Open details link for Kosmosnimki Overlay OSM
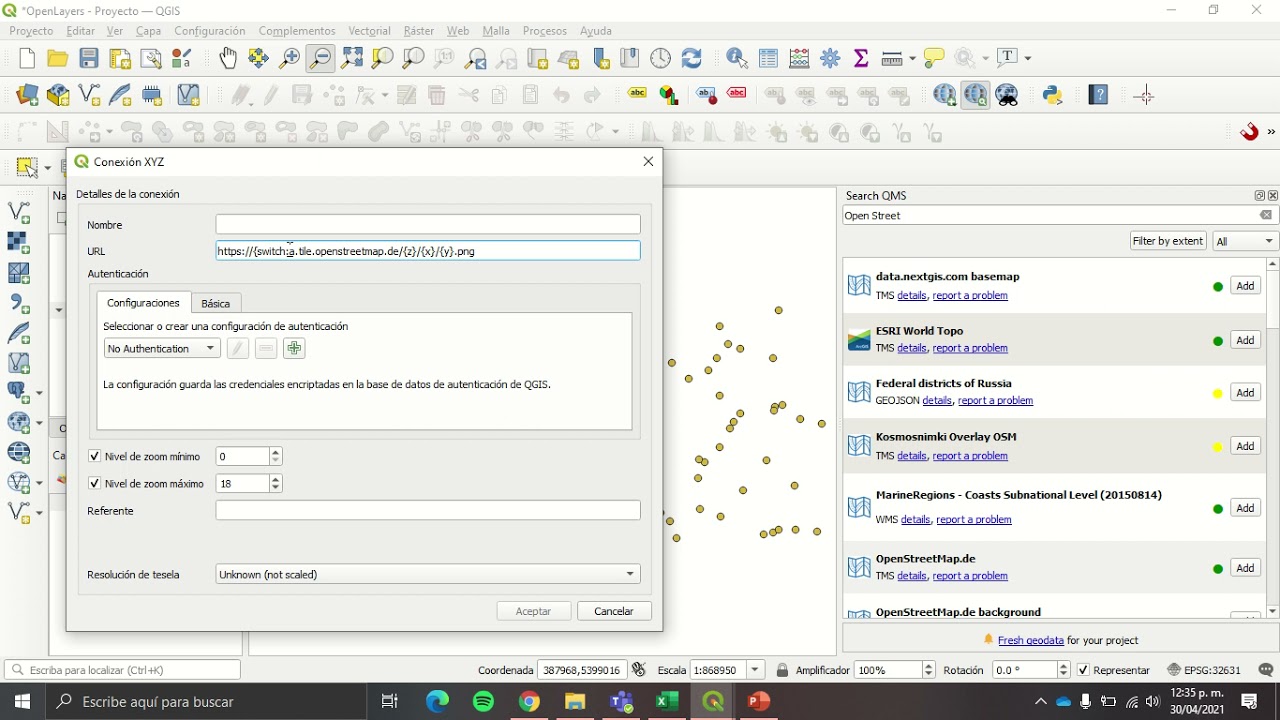 click(x=912, y=456)
